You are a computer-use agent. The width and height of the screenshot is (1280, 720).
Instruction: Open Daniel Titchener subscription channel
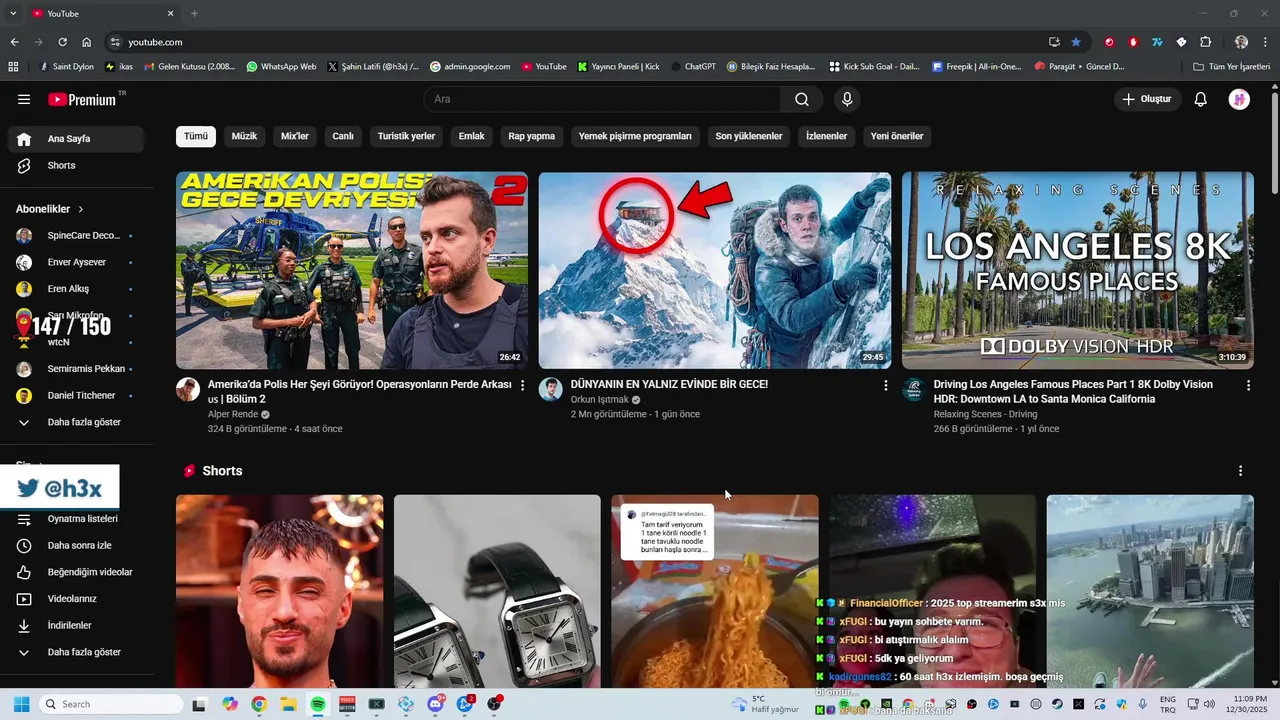(x=76, y=396)
